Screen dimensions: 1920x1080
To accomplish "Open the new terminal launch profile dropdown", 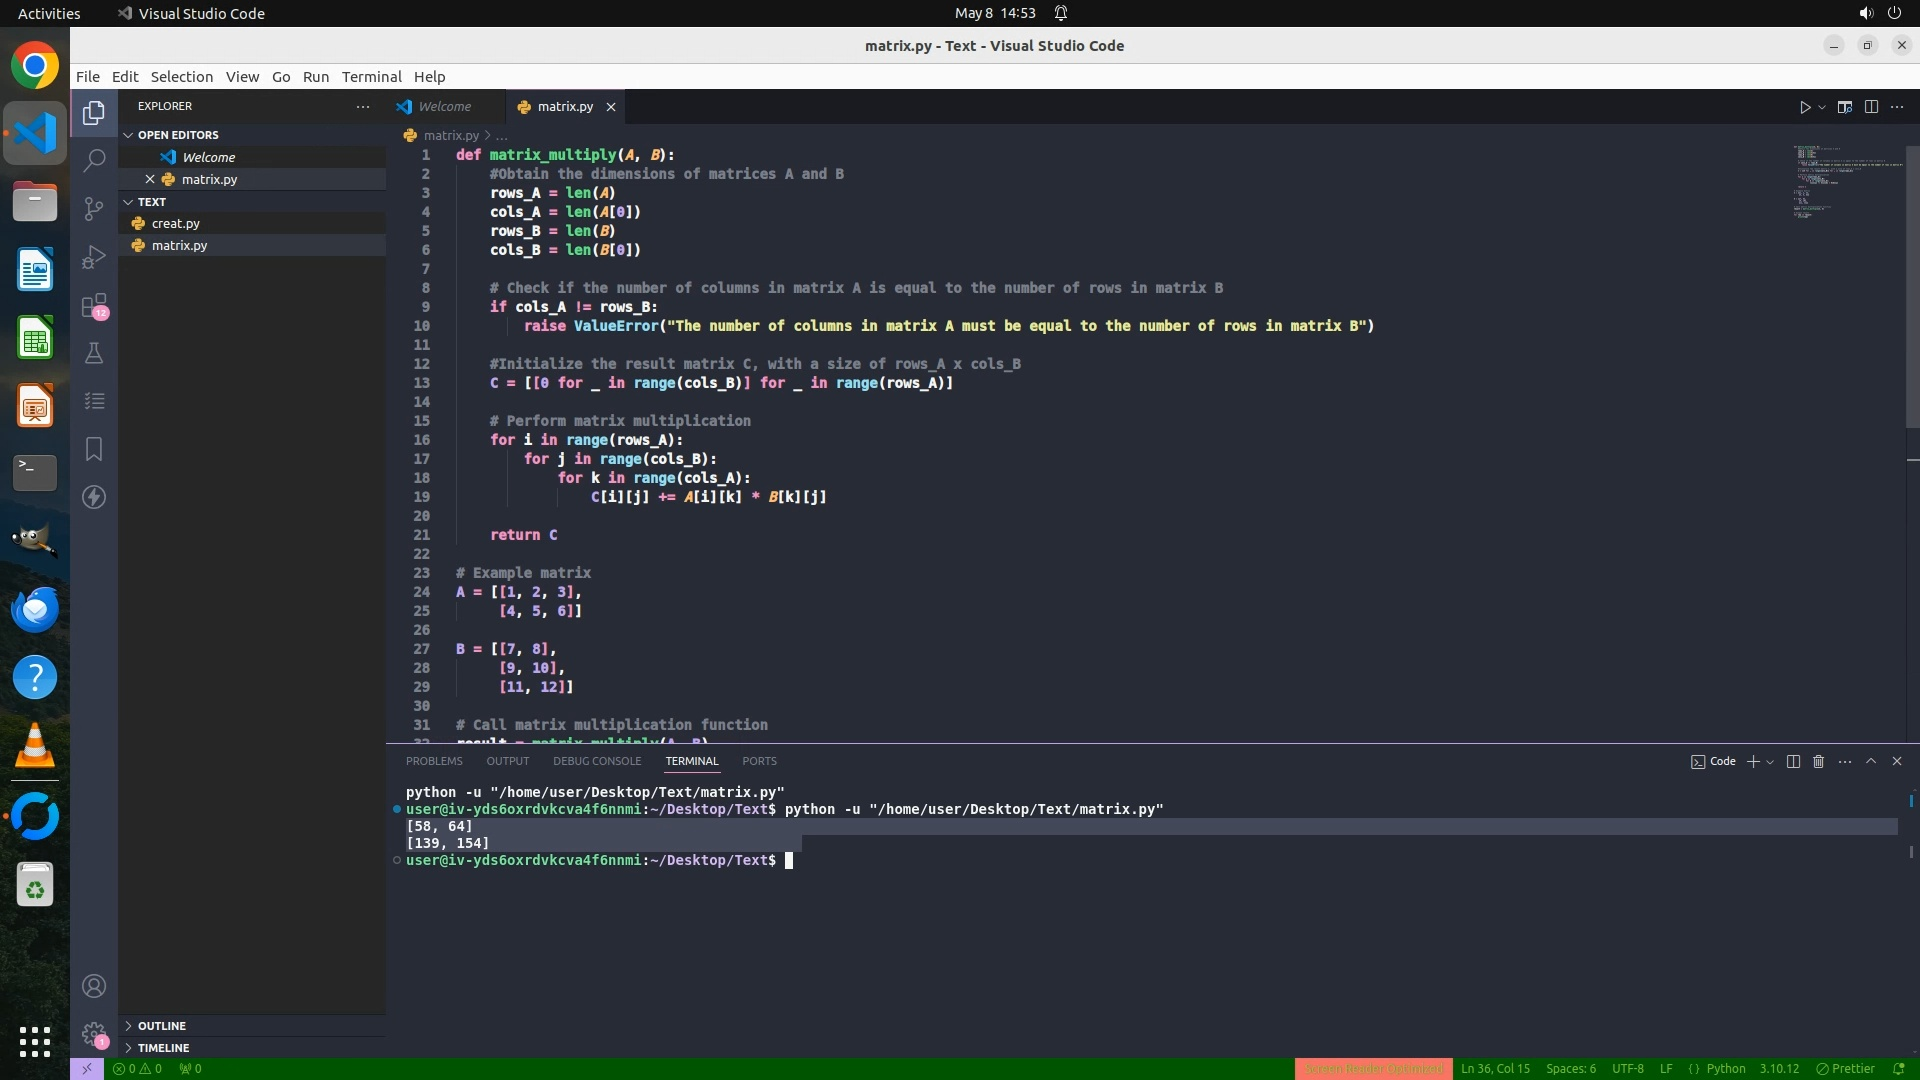I will pos(1771,762).
